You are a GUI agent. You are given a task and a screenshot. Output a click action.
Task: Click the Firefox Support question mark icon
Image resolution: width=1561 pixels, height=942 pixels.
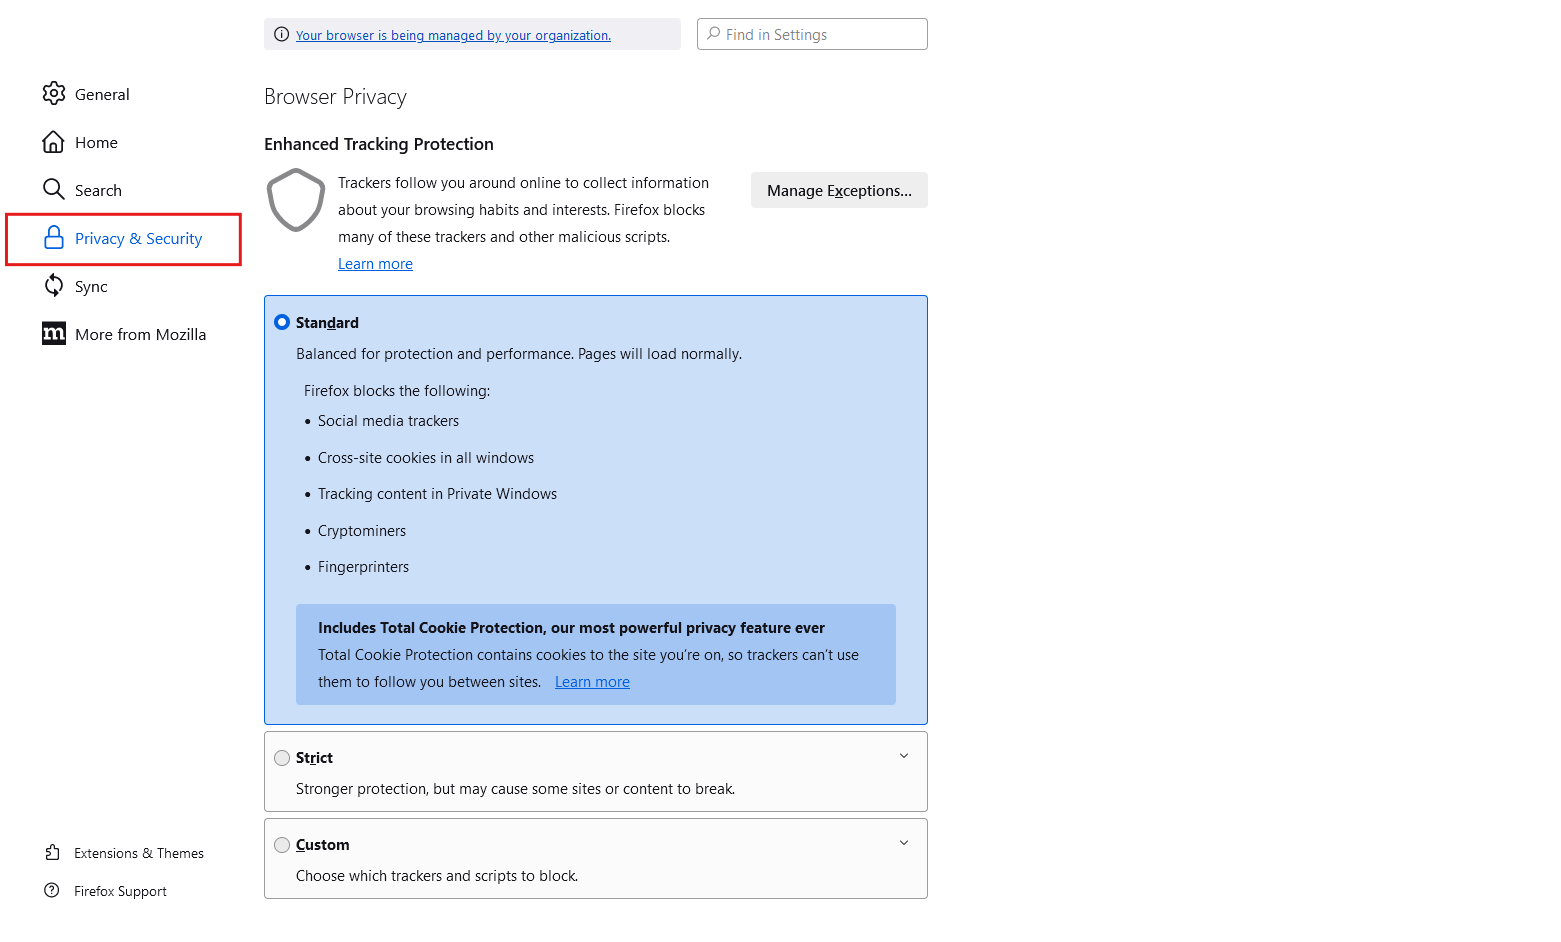52,891
